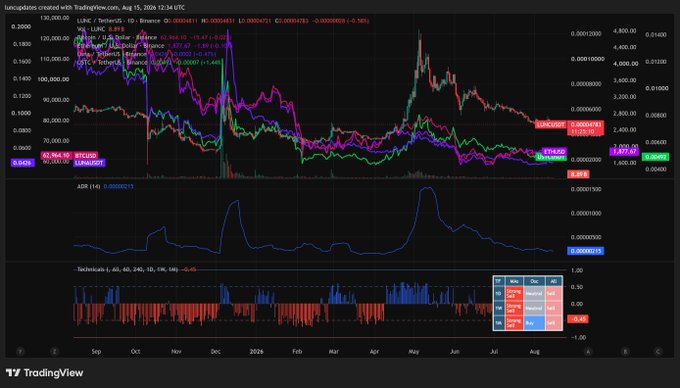Click the Y scale marker

click(20, 352)
